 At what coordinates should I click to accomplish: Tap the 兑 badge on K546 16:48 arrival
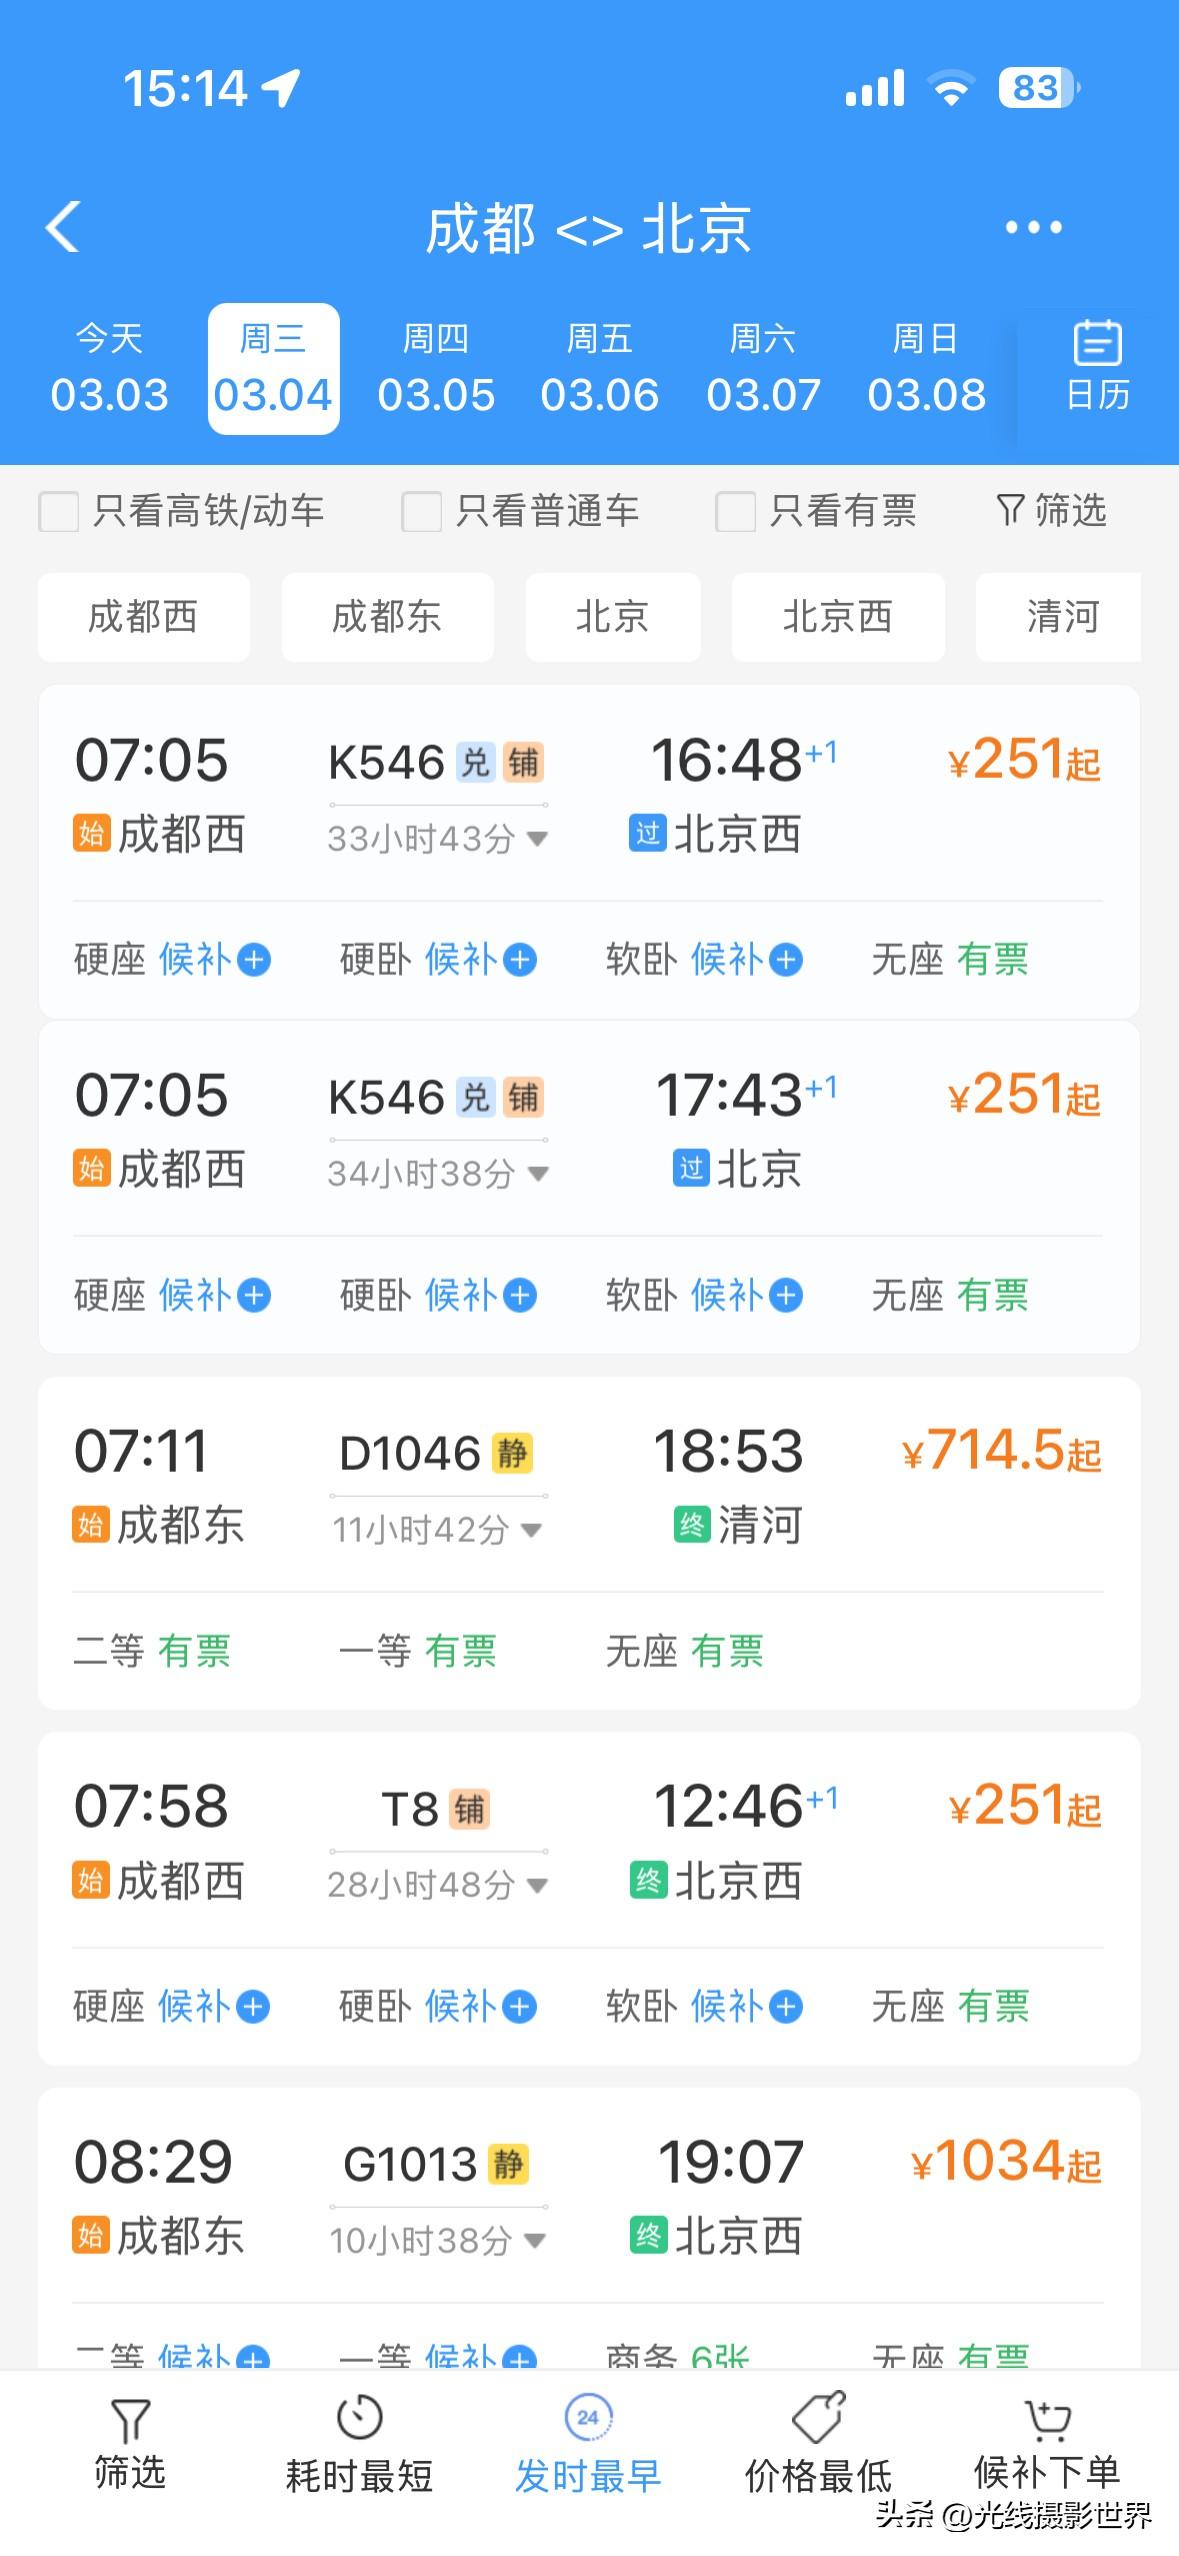pos(475,762)
